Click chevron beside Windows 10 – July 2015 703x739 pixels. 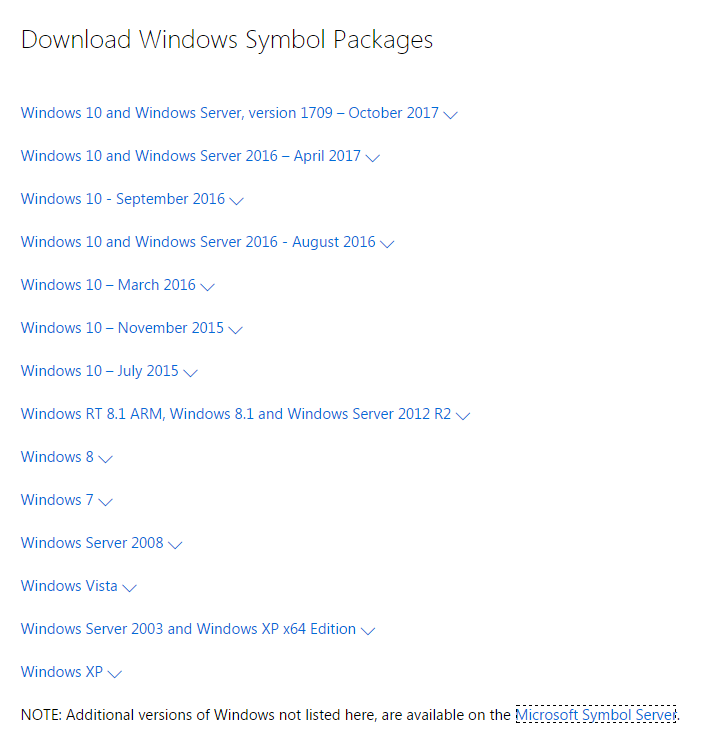[190, 373]
